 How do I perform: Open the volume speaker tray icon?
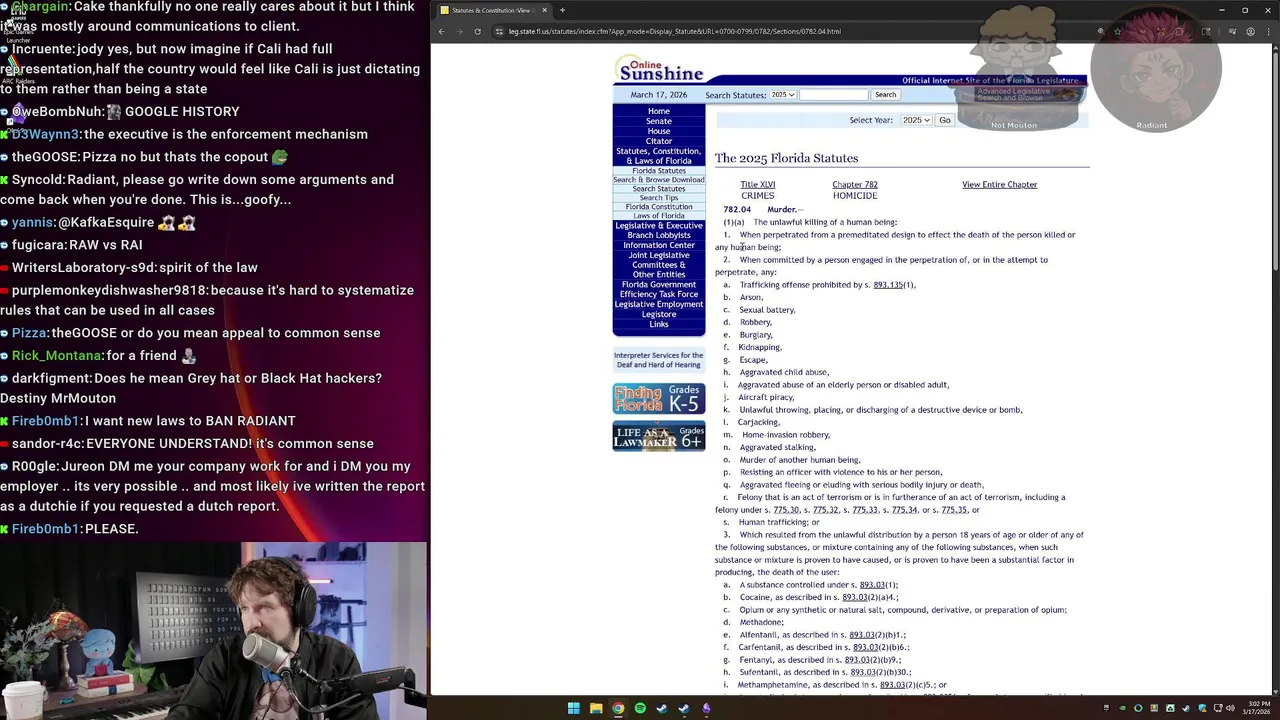tap(1230, 708)
